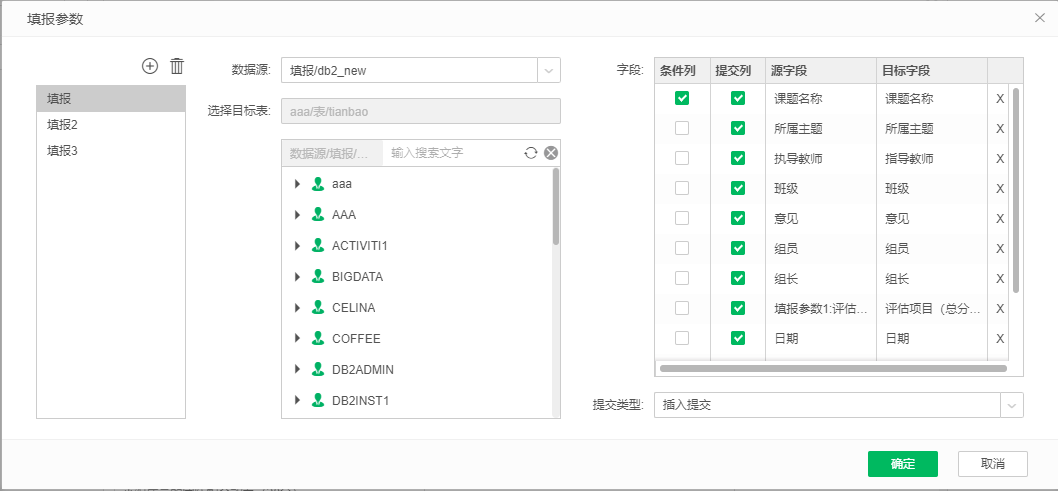The height and width of the screenshot is (491, 1058).
Task: Remove the 课题名称 field row with X
Action: click(x=999, y=98)
